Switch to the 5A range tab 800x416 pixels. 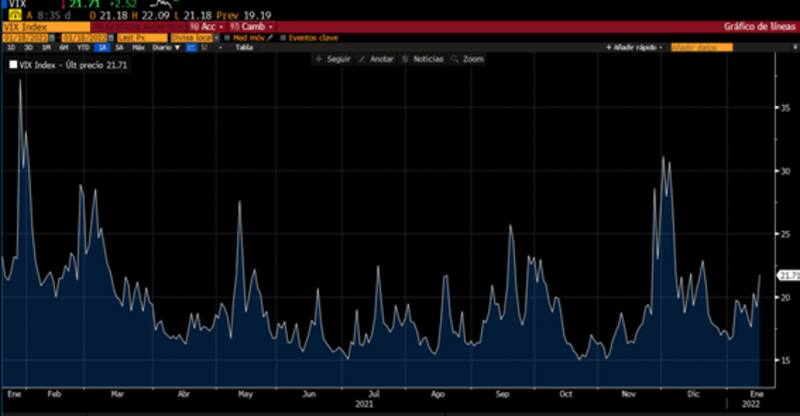[x=119, y=47]
